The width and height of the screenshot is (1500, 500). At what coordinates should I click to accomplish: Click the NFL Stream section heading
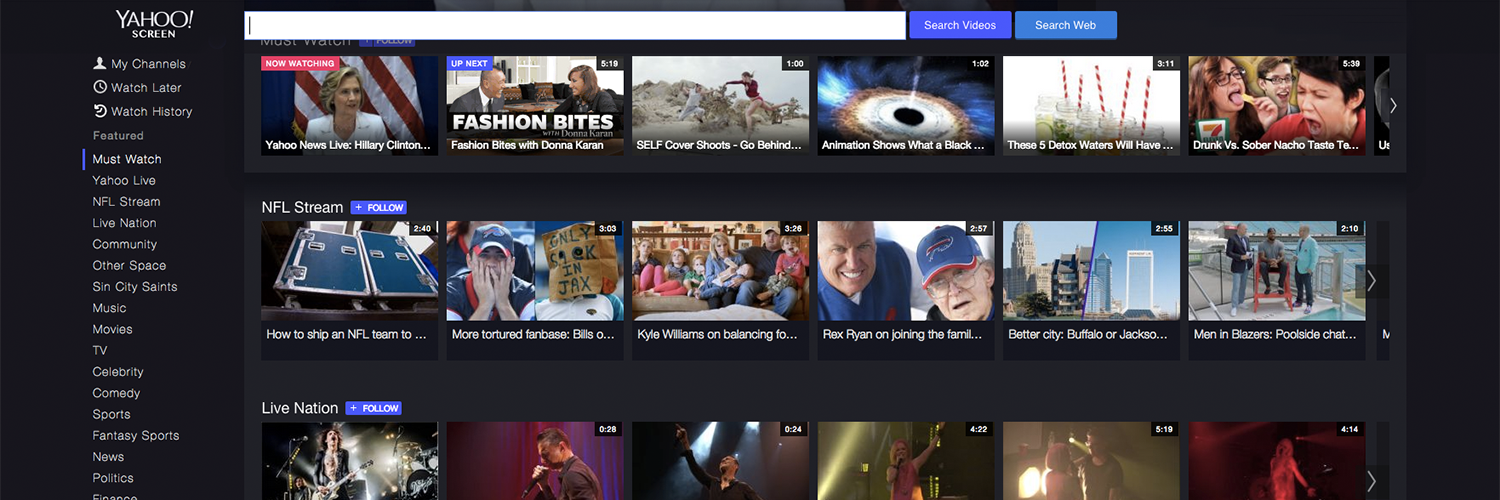[302, 207]
